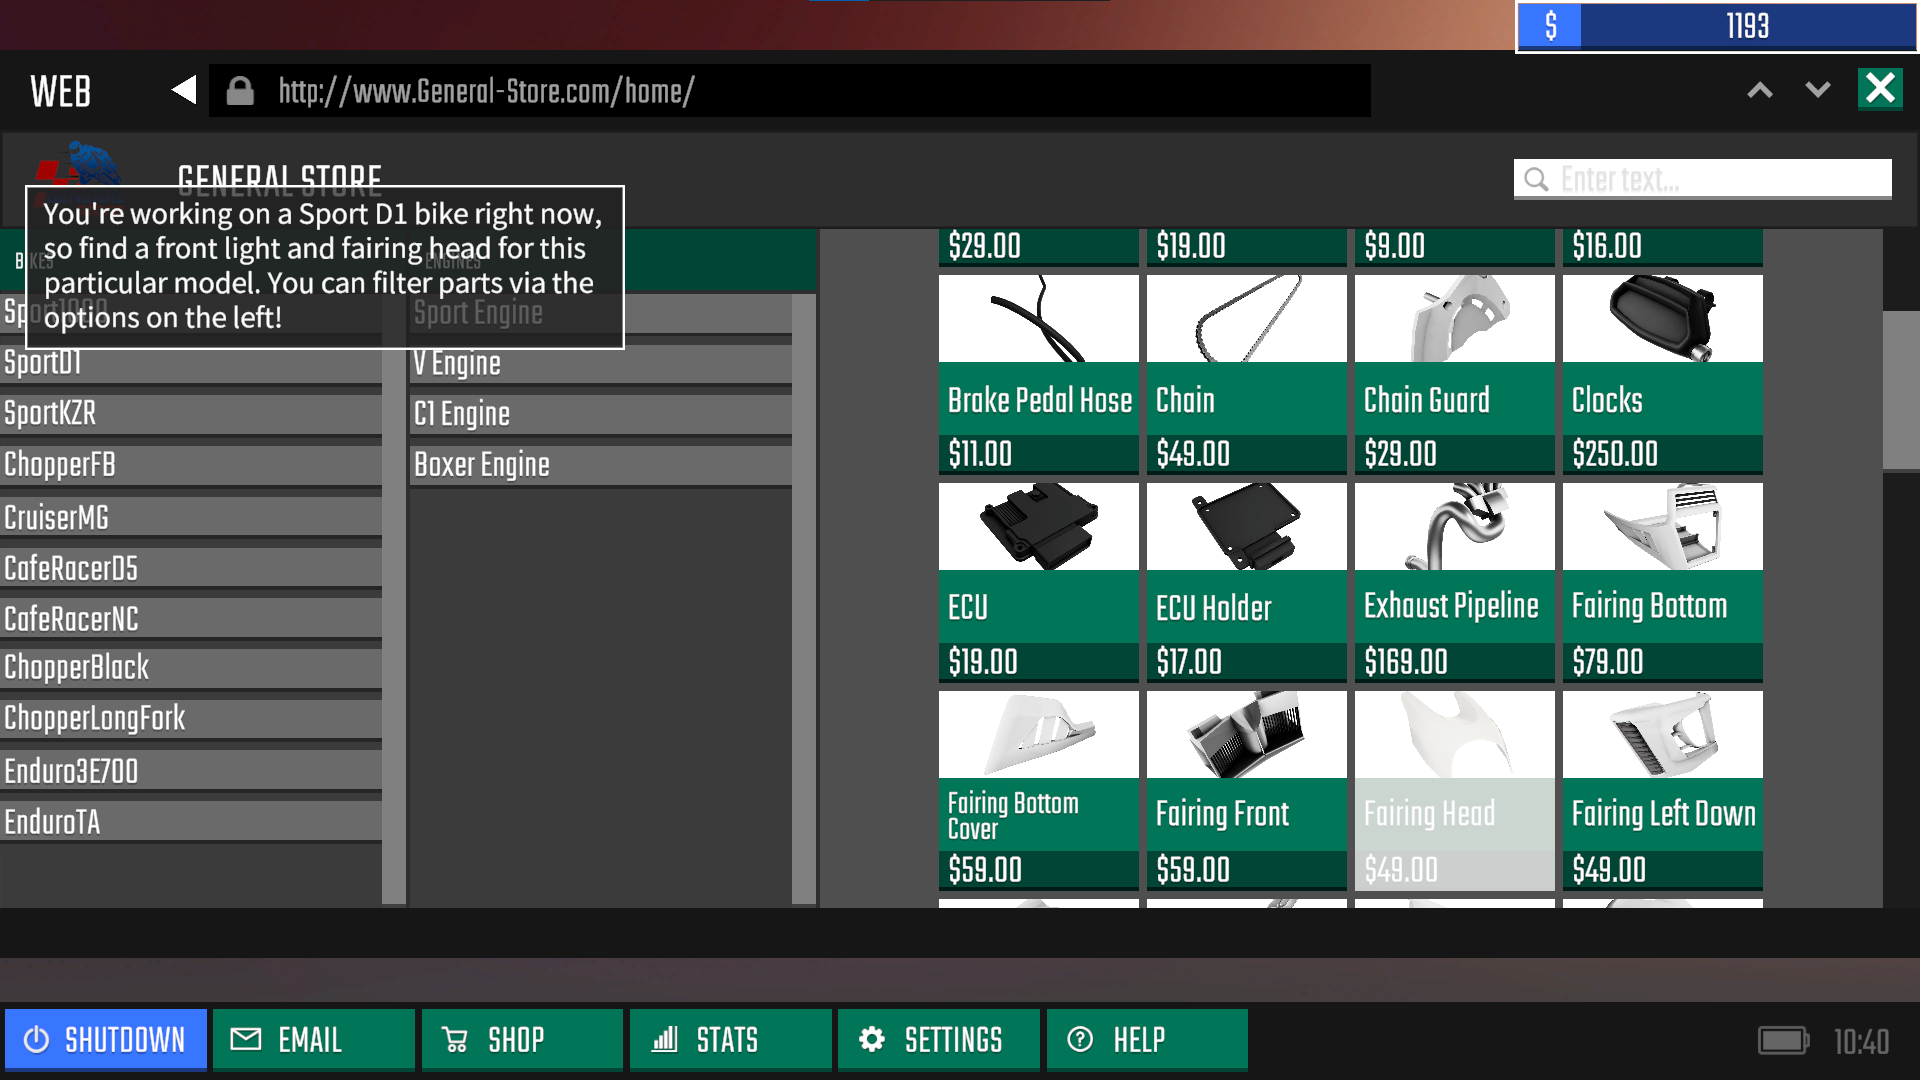Filter parts by SportD1 bike
This screenshot has width=1920, height=1080.
click(190, 362)
